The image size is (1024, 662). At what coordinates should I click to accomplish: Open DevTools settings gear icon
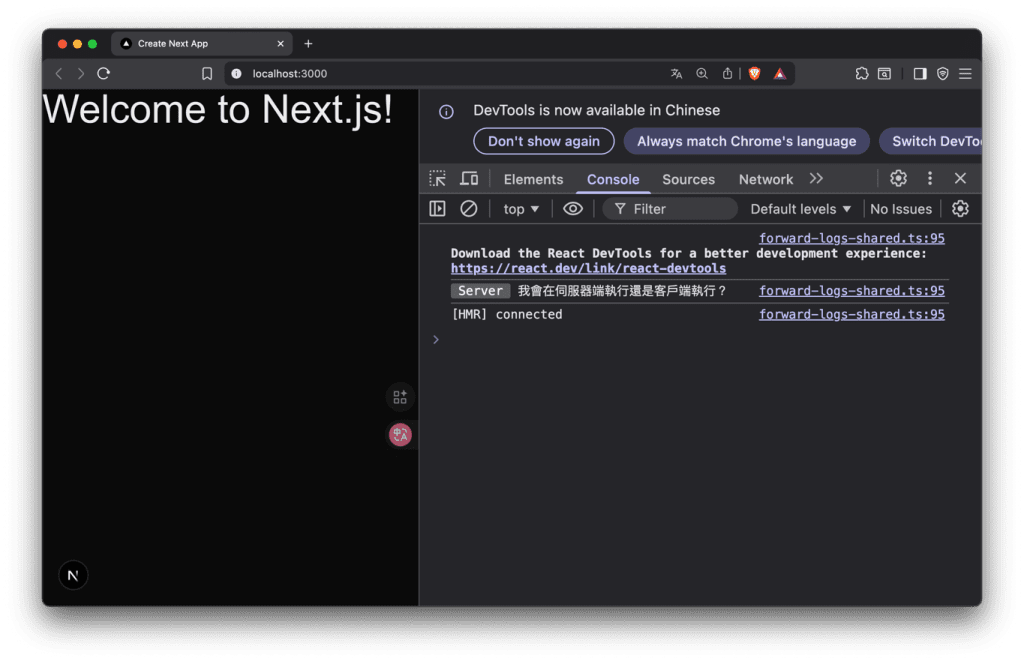pos(898,178)
